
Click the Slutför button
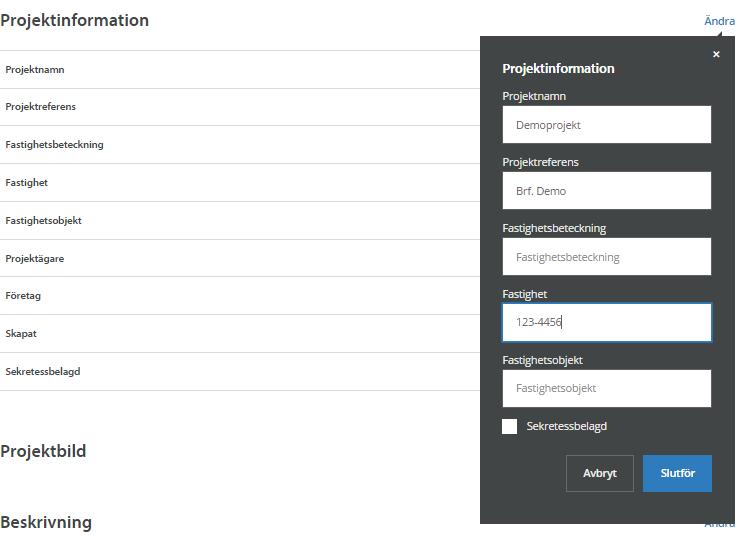(677, 473)
